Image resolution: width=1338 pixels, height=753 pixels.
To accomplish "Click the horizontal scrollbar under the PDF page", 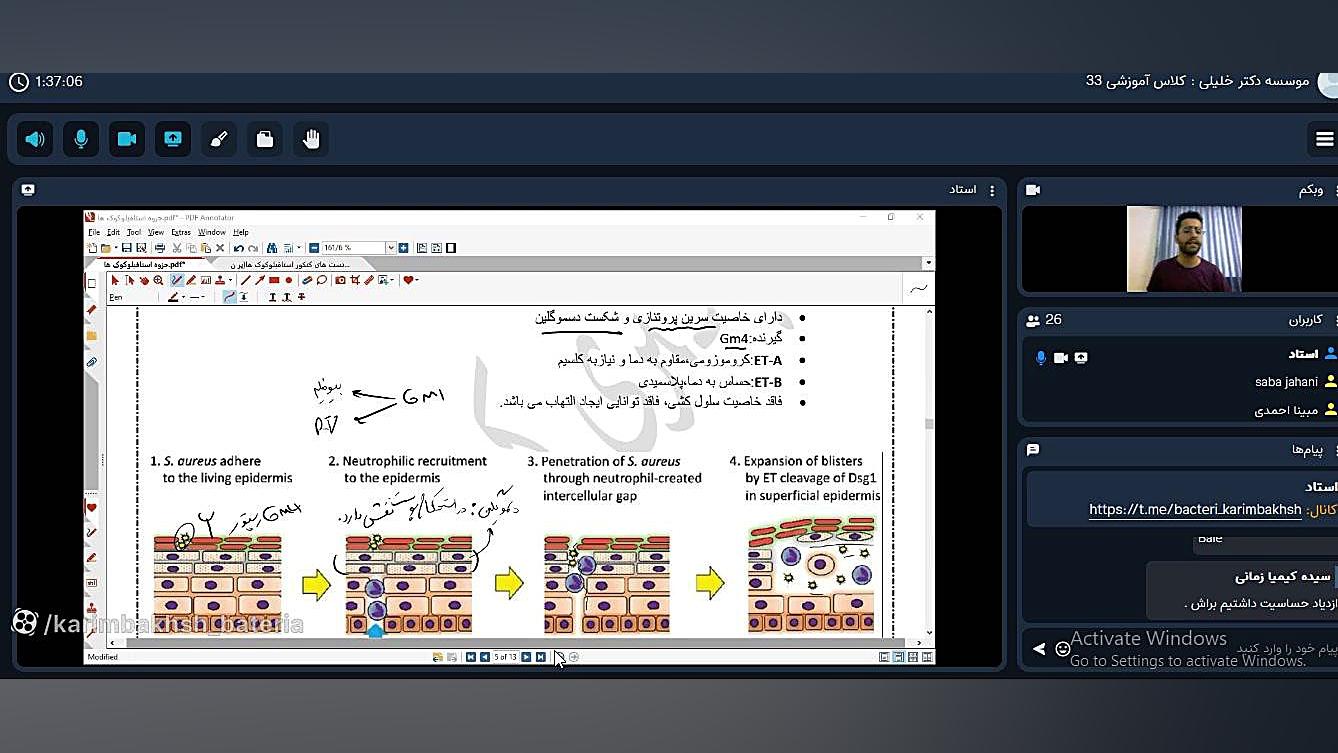I will 500,643.
